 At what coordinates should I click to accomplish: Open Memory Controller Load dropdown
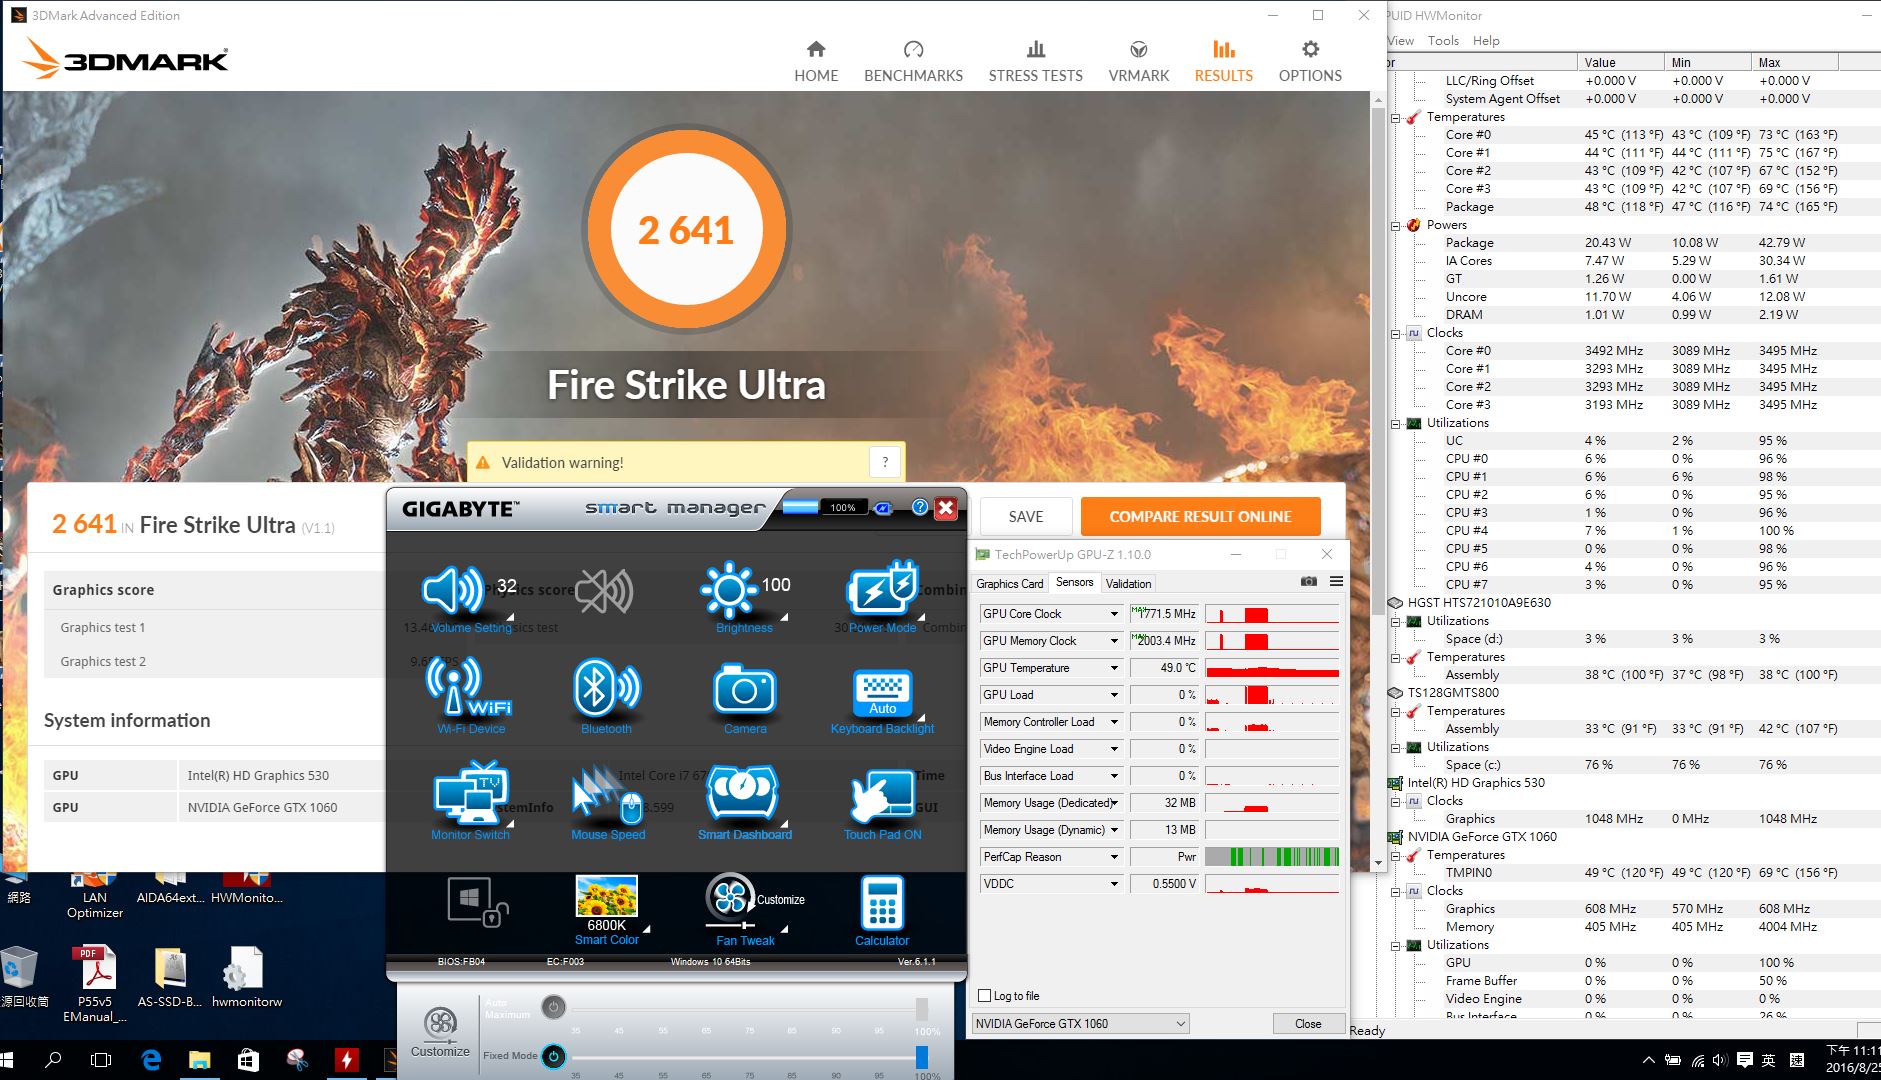click(x=1113, y=722)
